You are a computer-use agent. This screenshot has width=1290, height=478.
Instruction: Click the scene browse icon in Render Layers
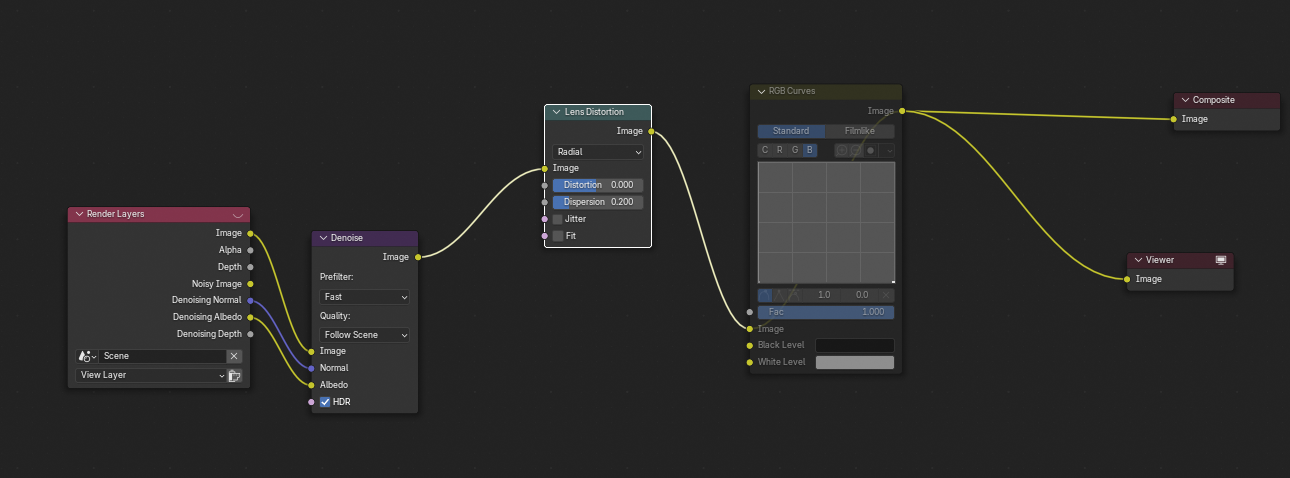[x=86, y=356]
